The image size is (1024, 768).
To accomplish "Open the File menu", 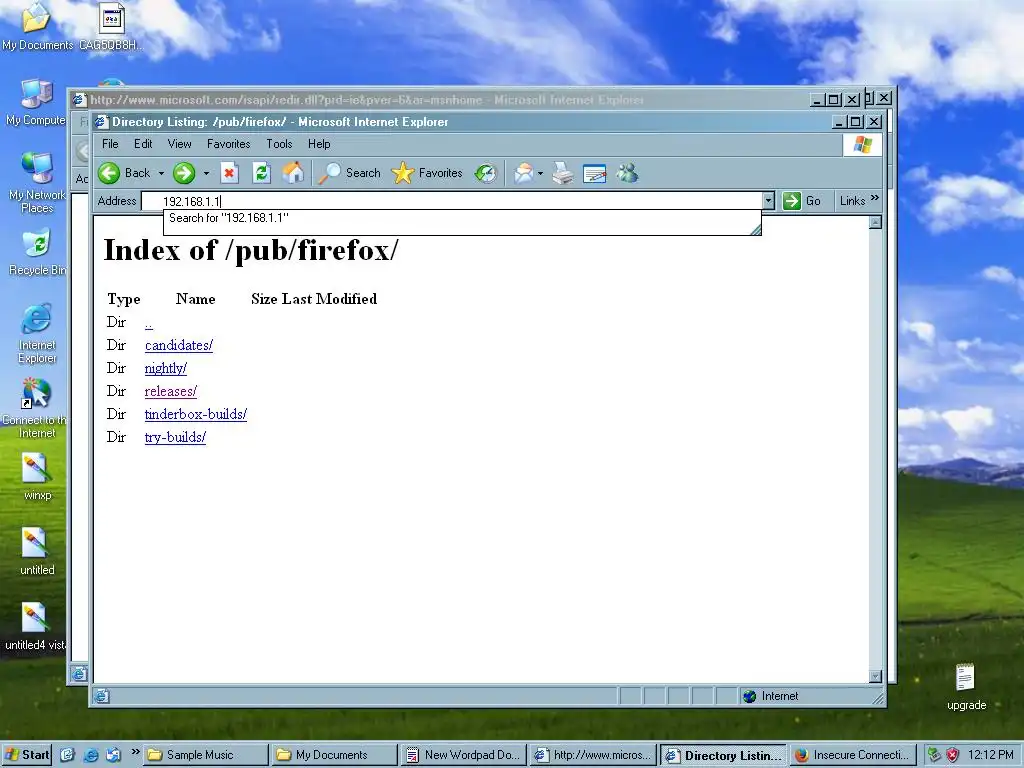I will point(110,144).
